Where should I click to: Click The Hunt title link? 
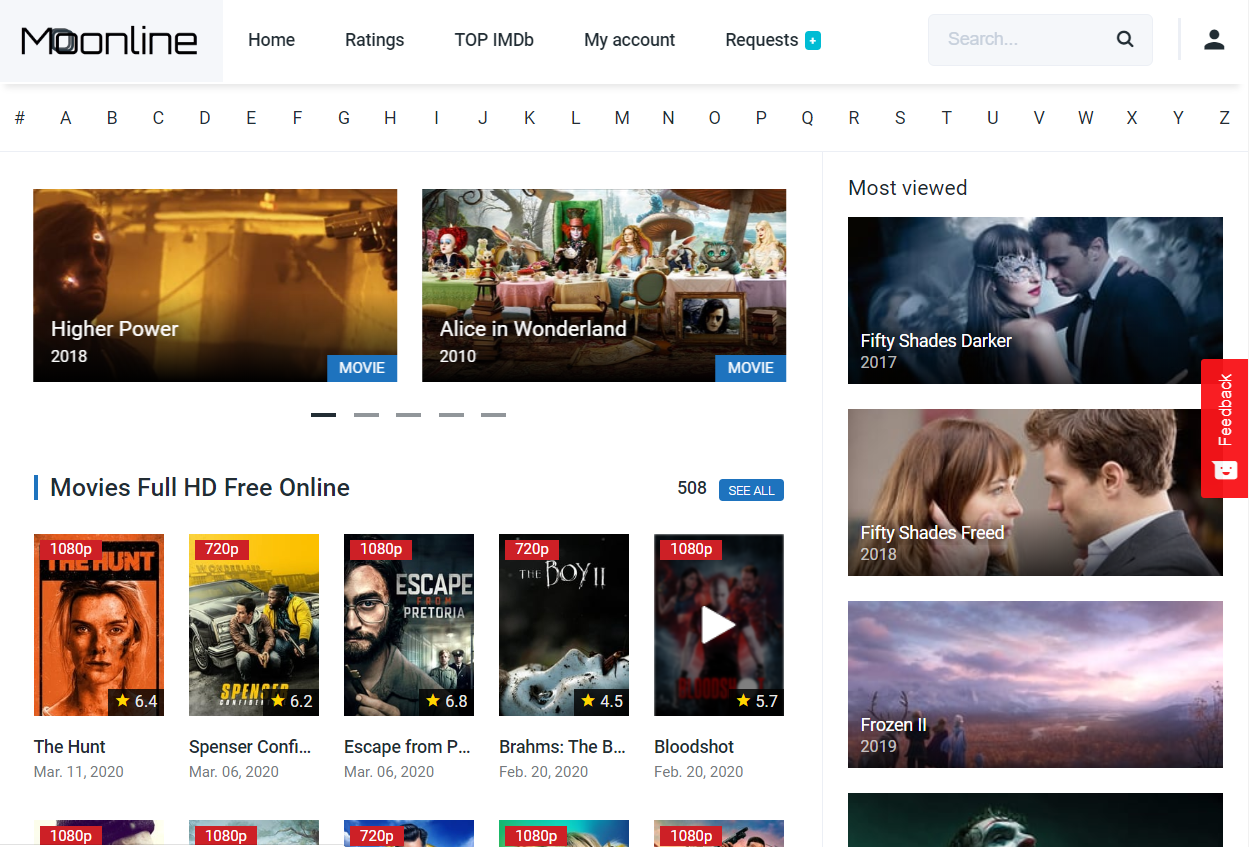click(70, 747)
